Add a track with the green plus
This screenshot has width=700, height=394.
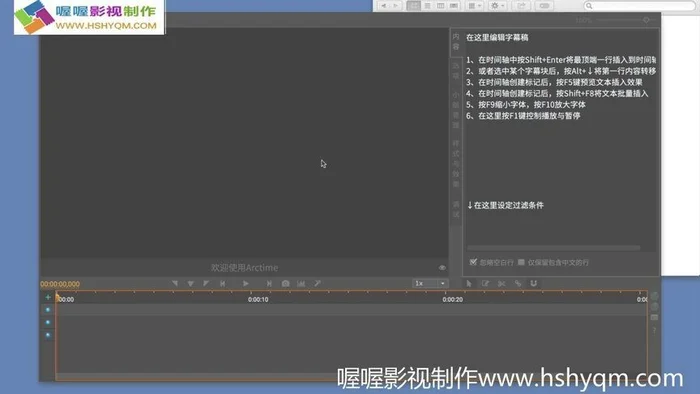coord(48,297)
